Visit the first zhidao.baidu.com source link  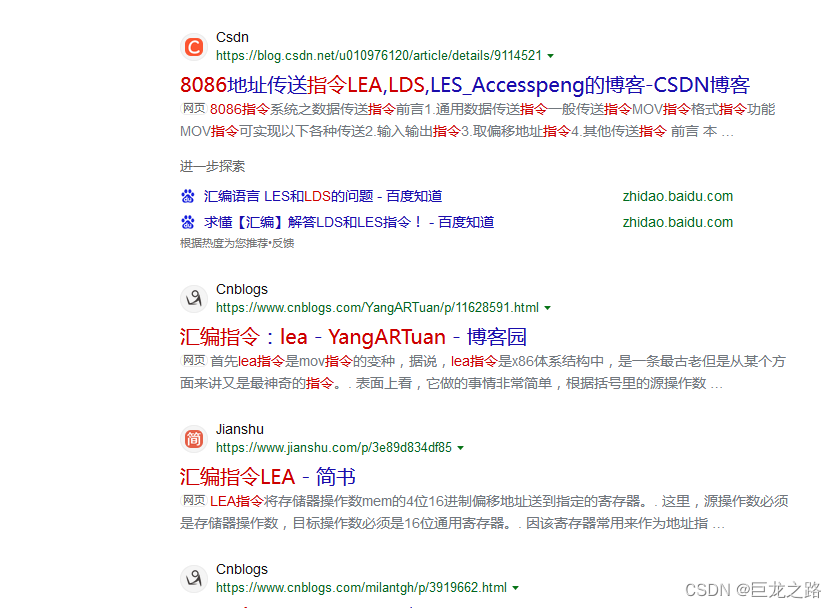(677, 195)
